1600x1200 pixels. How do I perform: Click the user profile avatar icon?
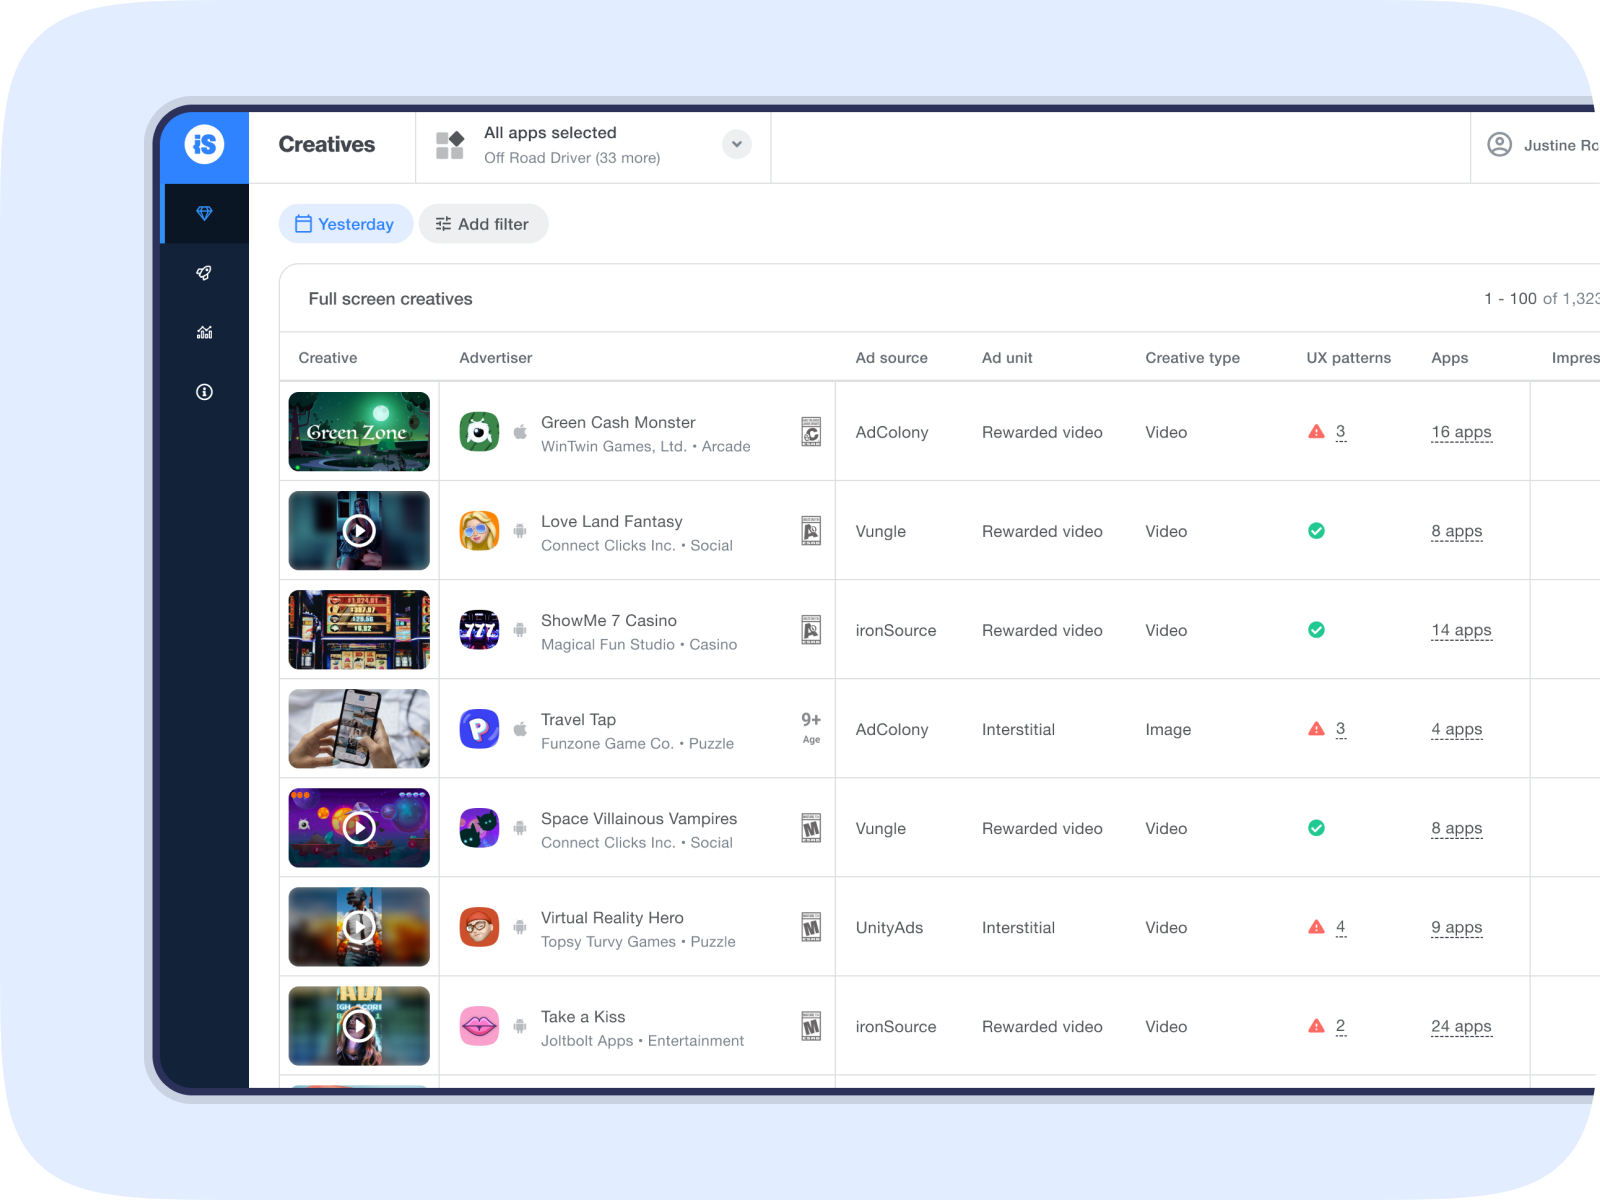point(1499,145)
